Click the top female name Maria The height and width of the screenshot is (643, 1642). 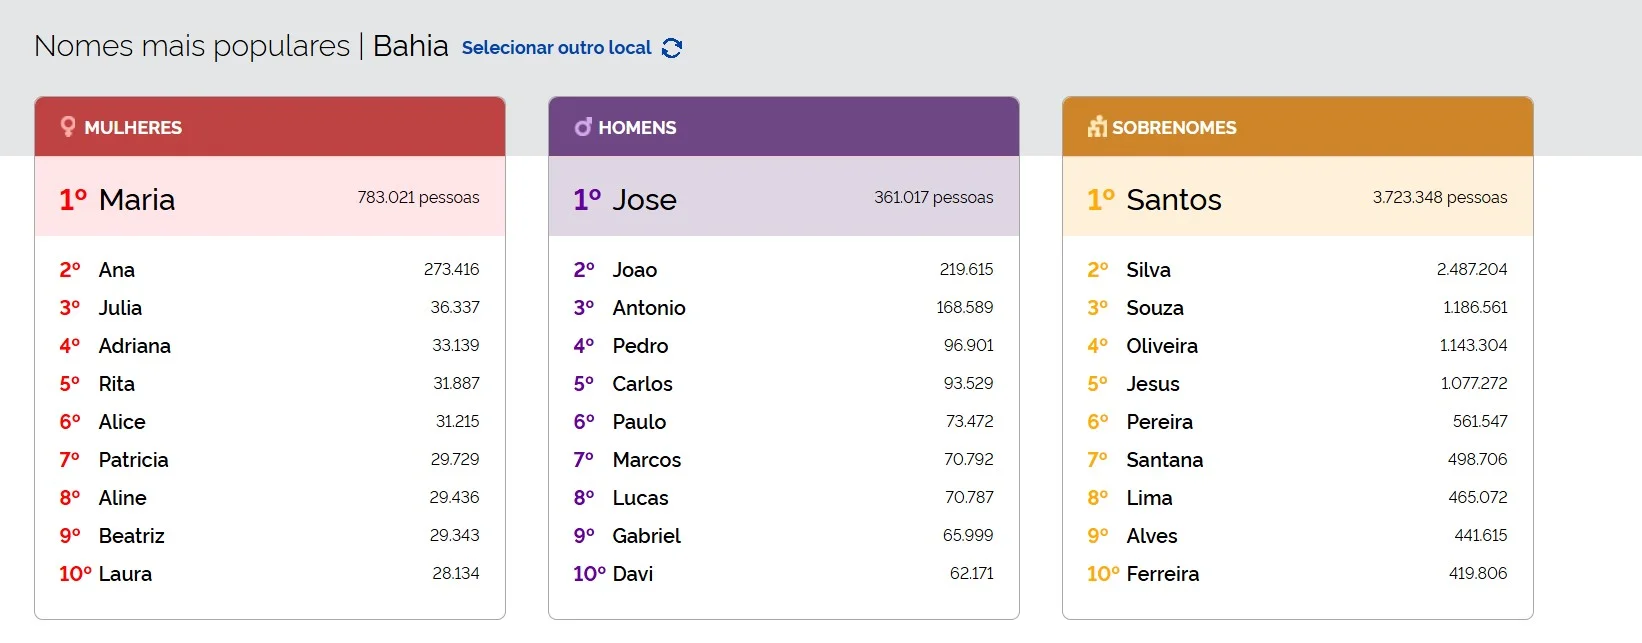pos(137,200)
